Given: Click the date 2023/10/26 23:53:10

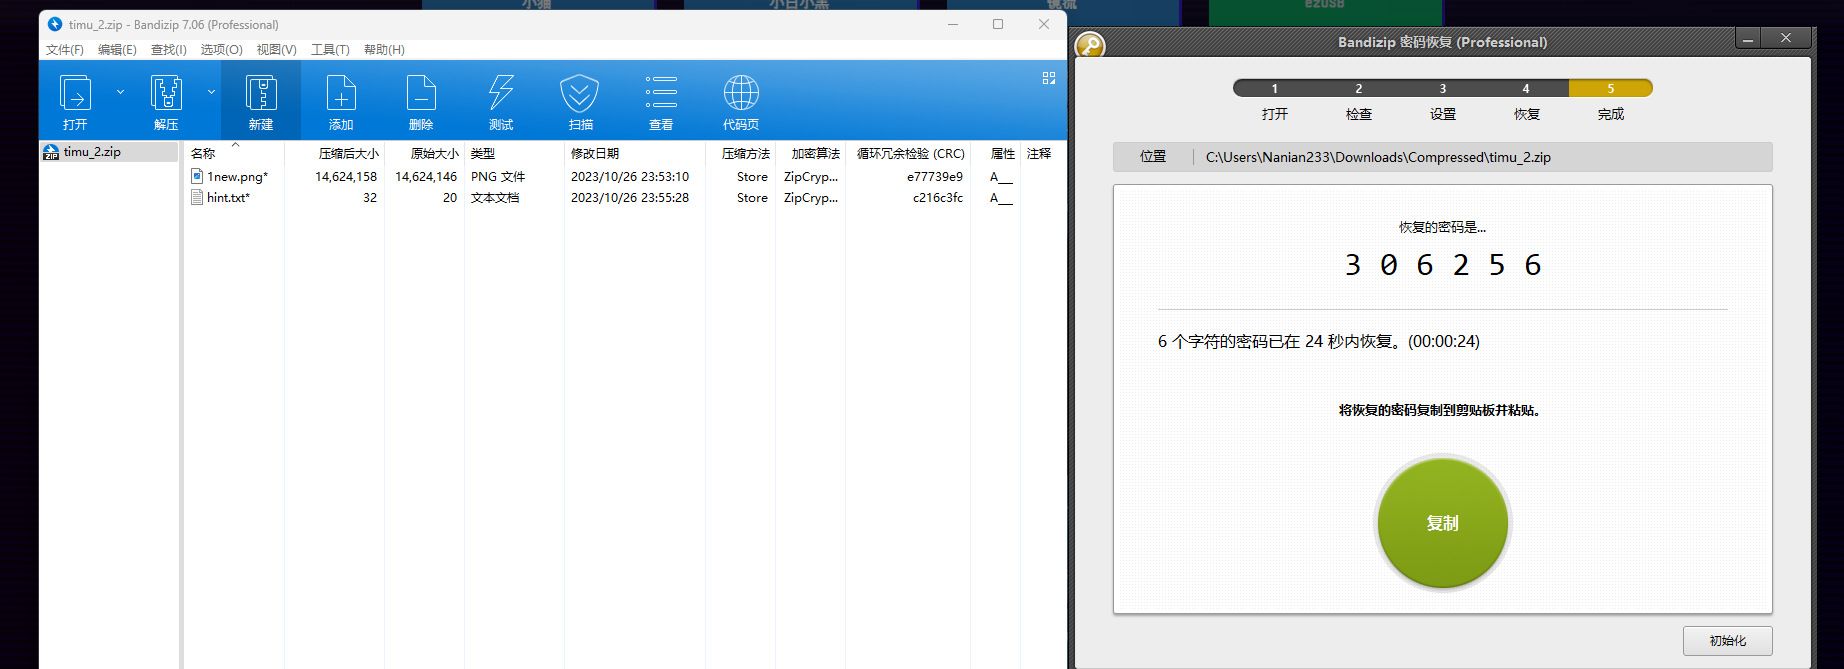Looking at the screenshot, I should [630, 177].
